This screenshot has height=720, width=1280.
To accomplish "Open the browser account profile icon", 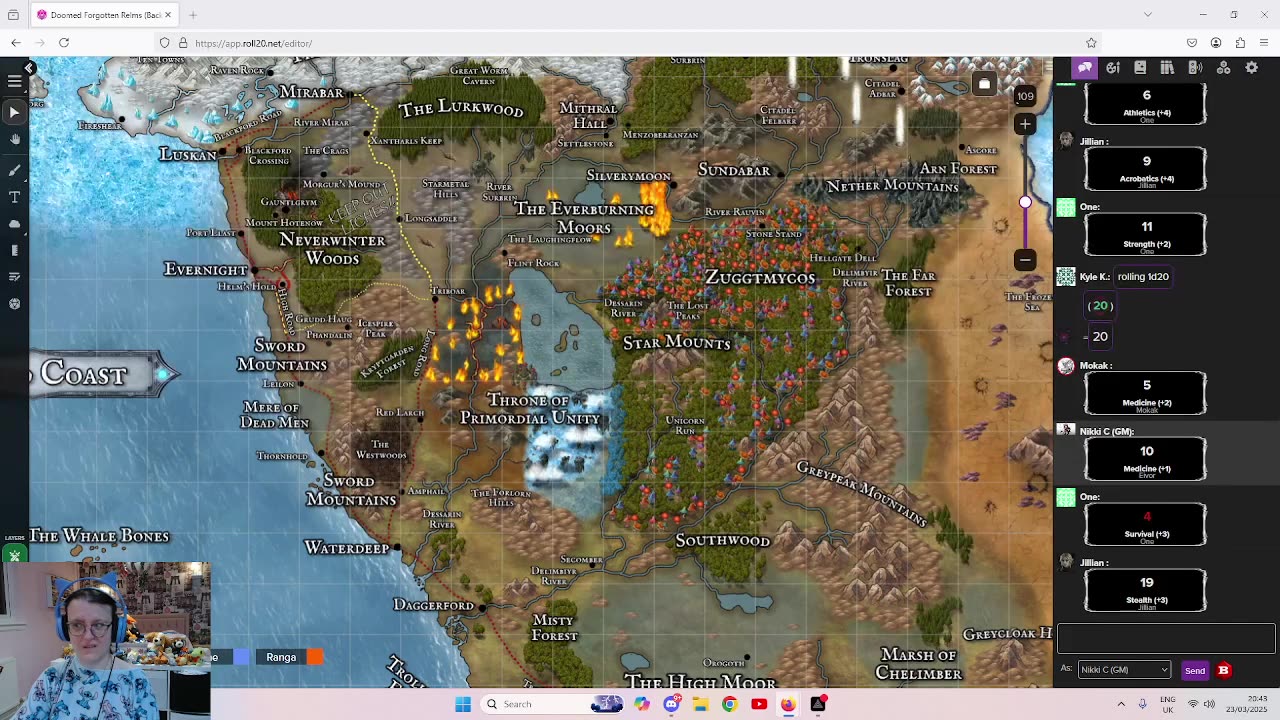I will coord(1216,43).
